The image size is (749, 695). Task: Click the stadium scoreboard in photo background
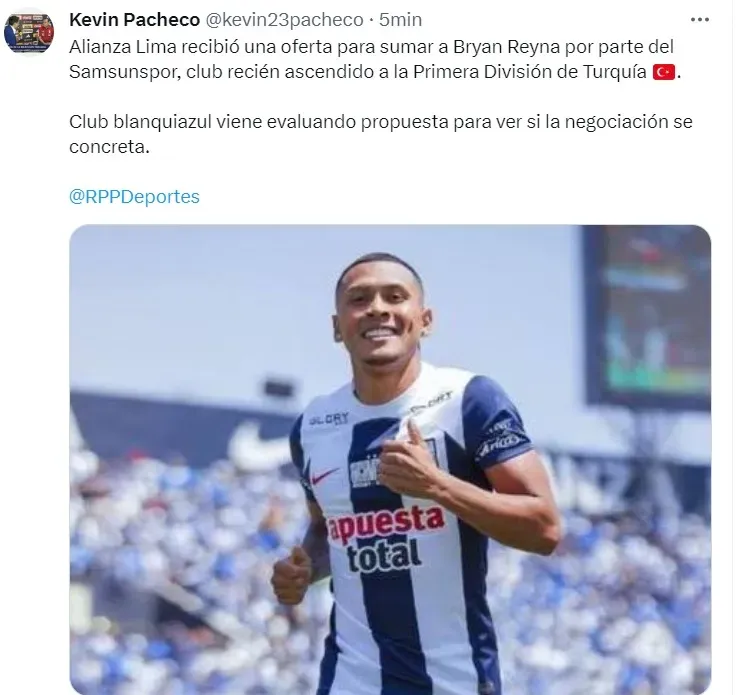tap(647, 318)
